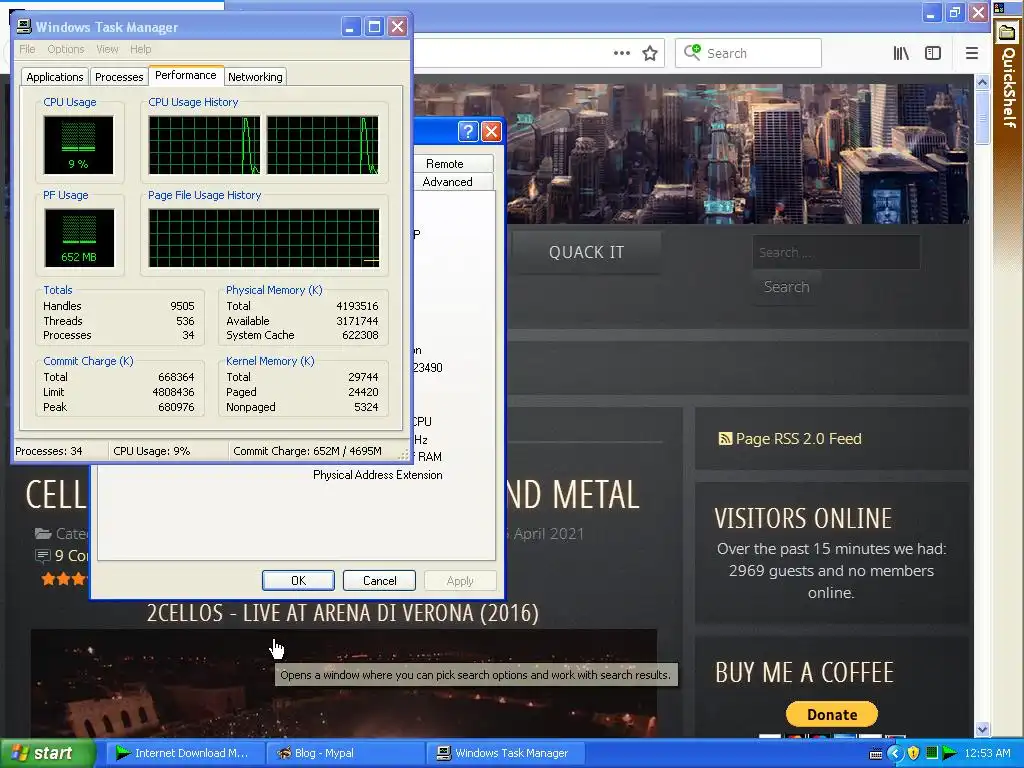The image size is (1024, 768).
Task: Click scrollbar down arrow on web page
Action: 982,728
